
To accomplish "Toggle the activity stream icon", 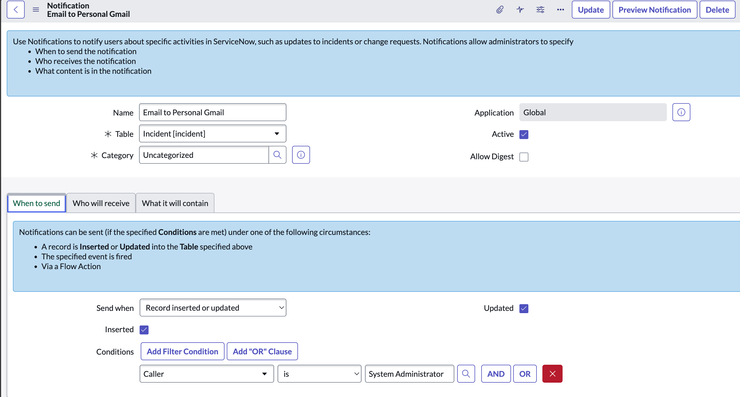I will [520, 9].
